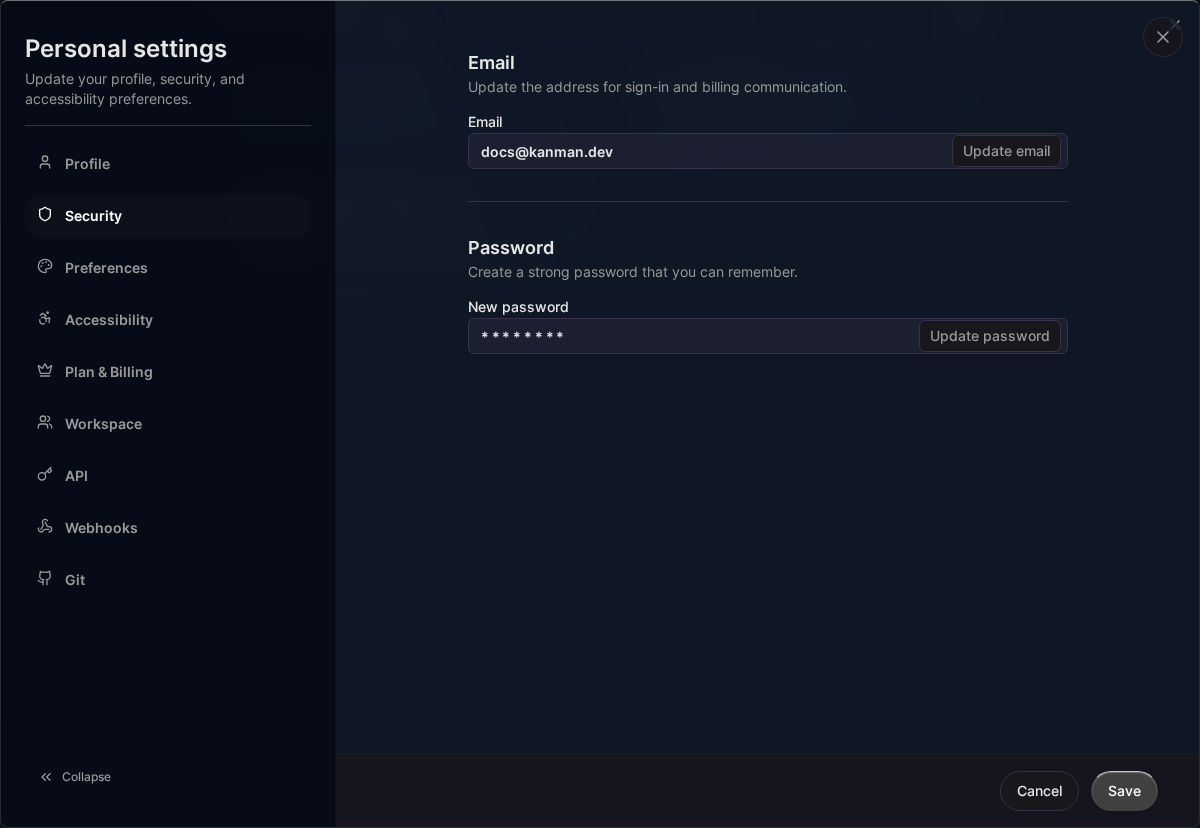Select the Security shield icon
The height and width of the screenshot is (828, 1200).
click(45, 215)
